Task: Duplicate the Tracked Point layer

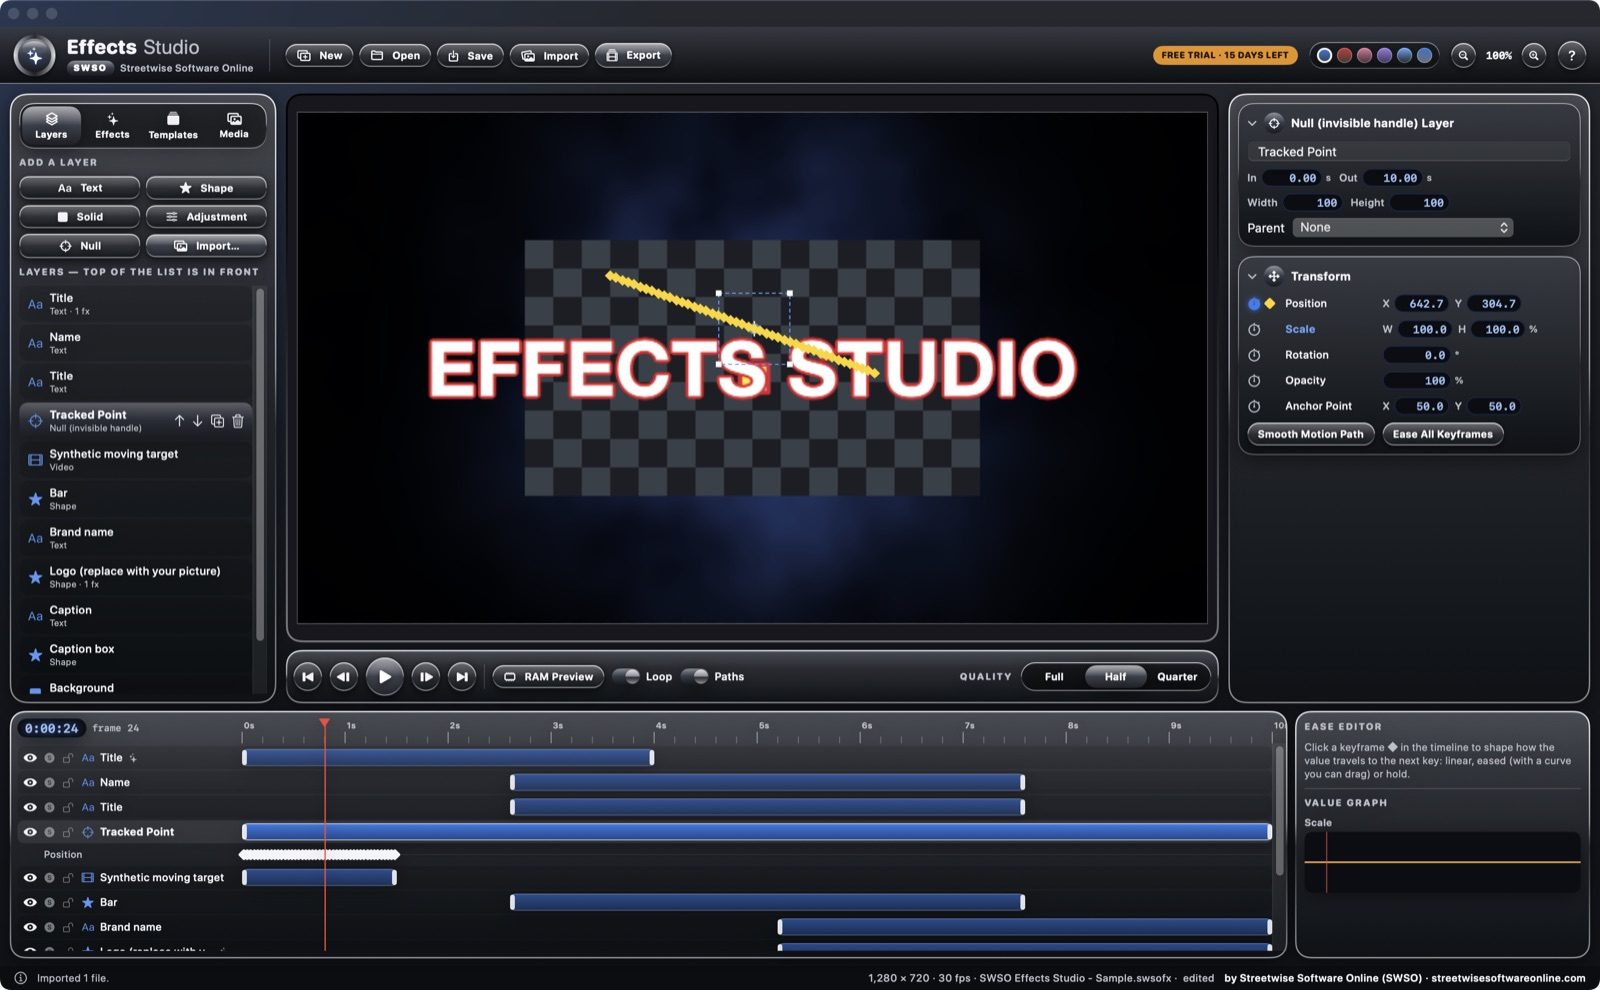Action: [x=217, y=421]
